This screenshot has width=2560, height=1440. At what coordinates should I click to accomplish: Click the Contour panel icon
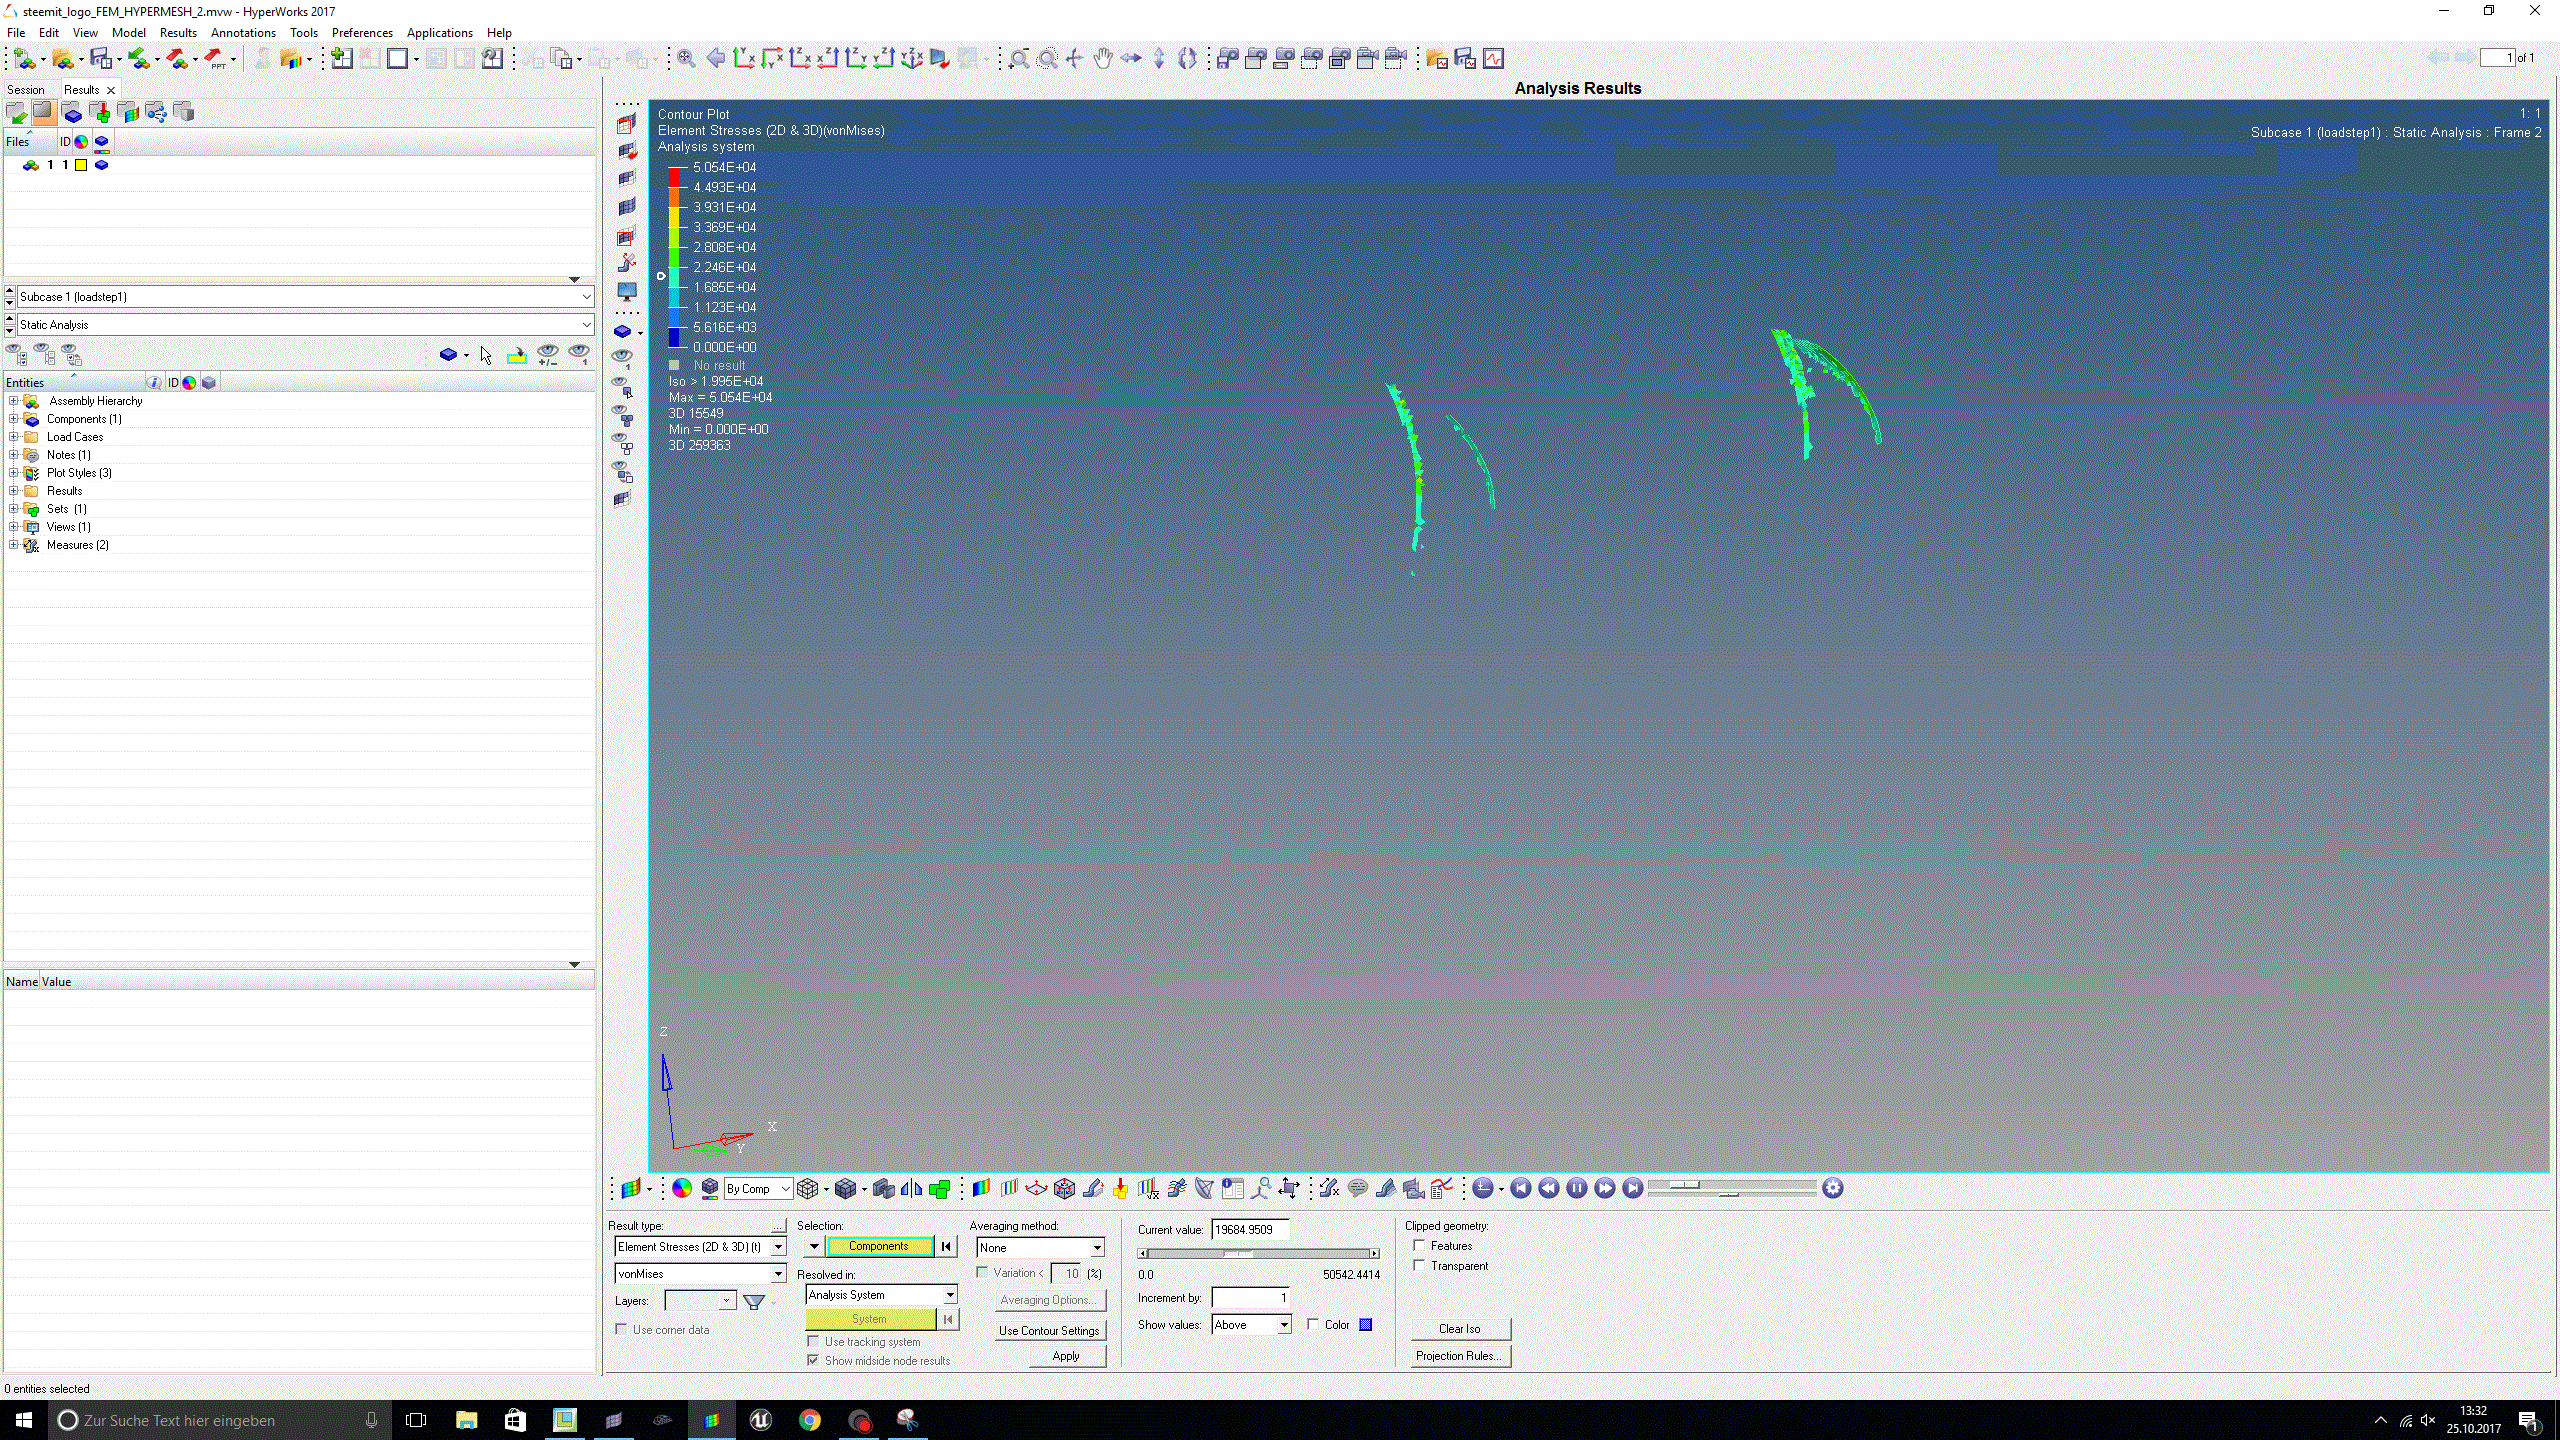tap(981, 1188)
